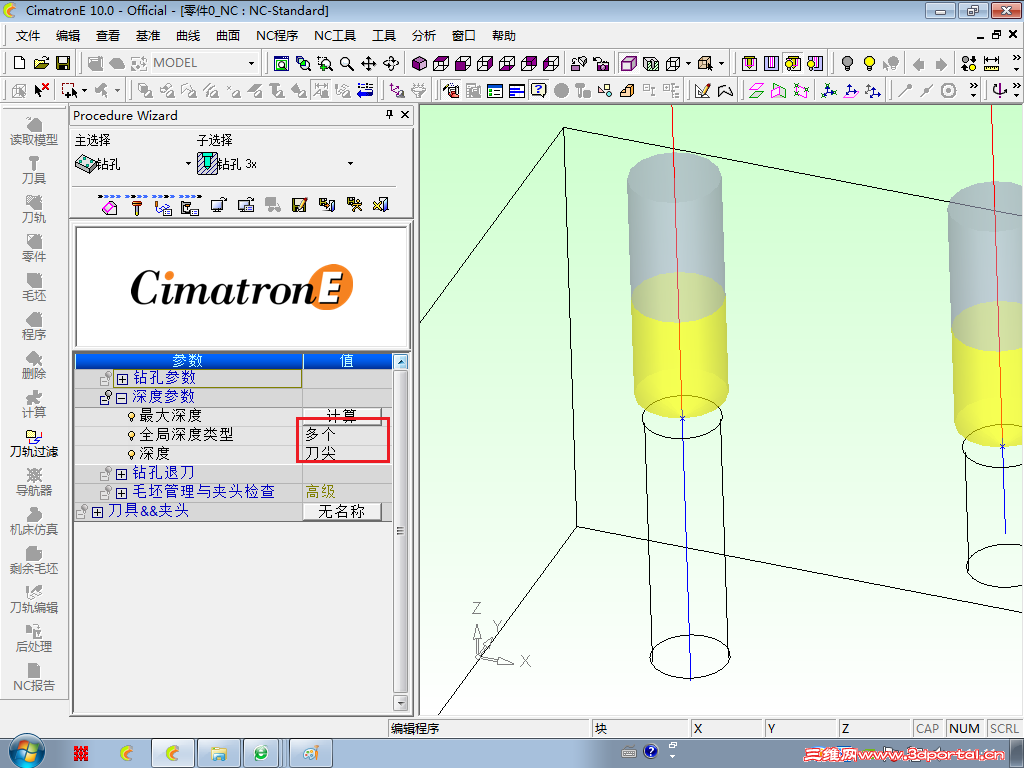Open the file explorer taskbar icon

tap(218, 754)
